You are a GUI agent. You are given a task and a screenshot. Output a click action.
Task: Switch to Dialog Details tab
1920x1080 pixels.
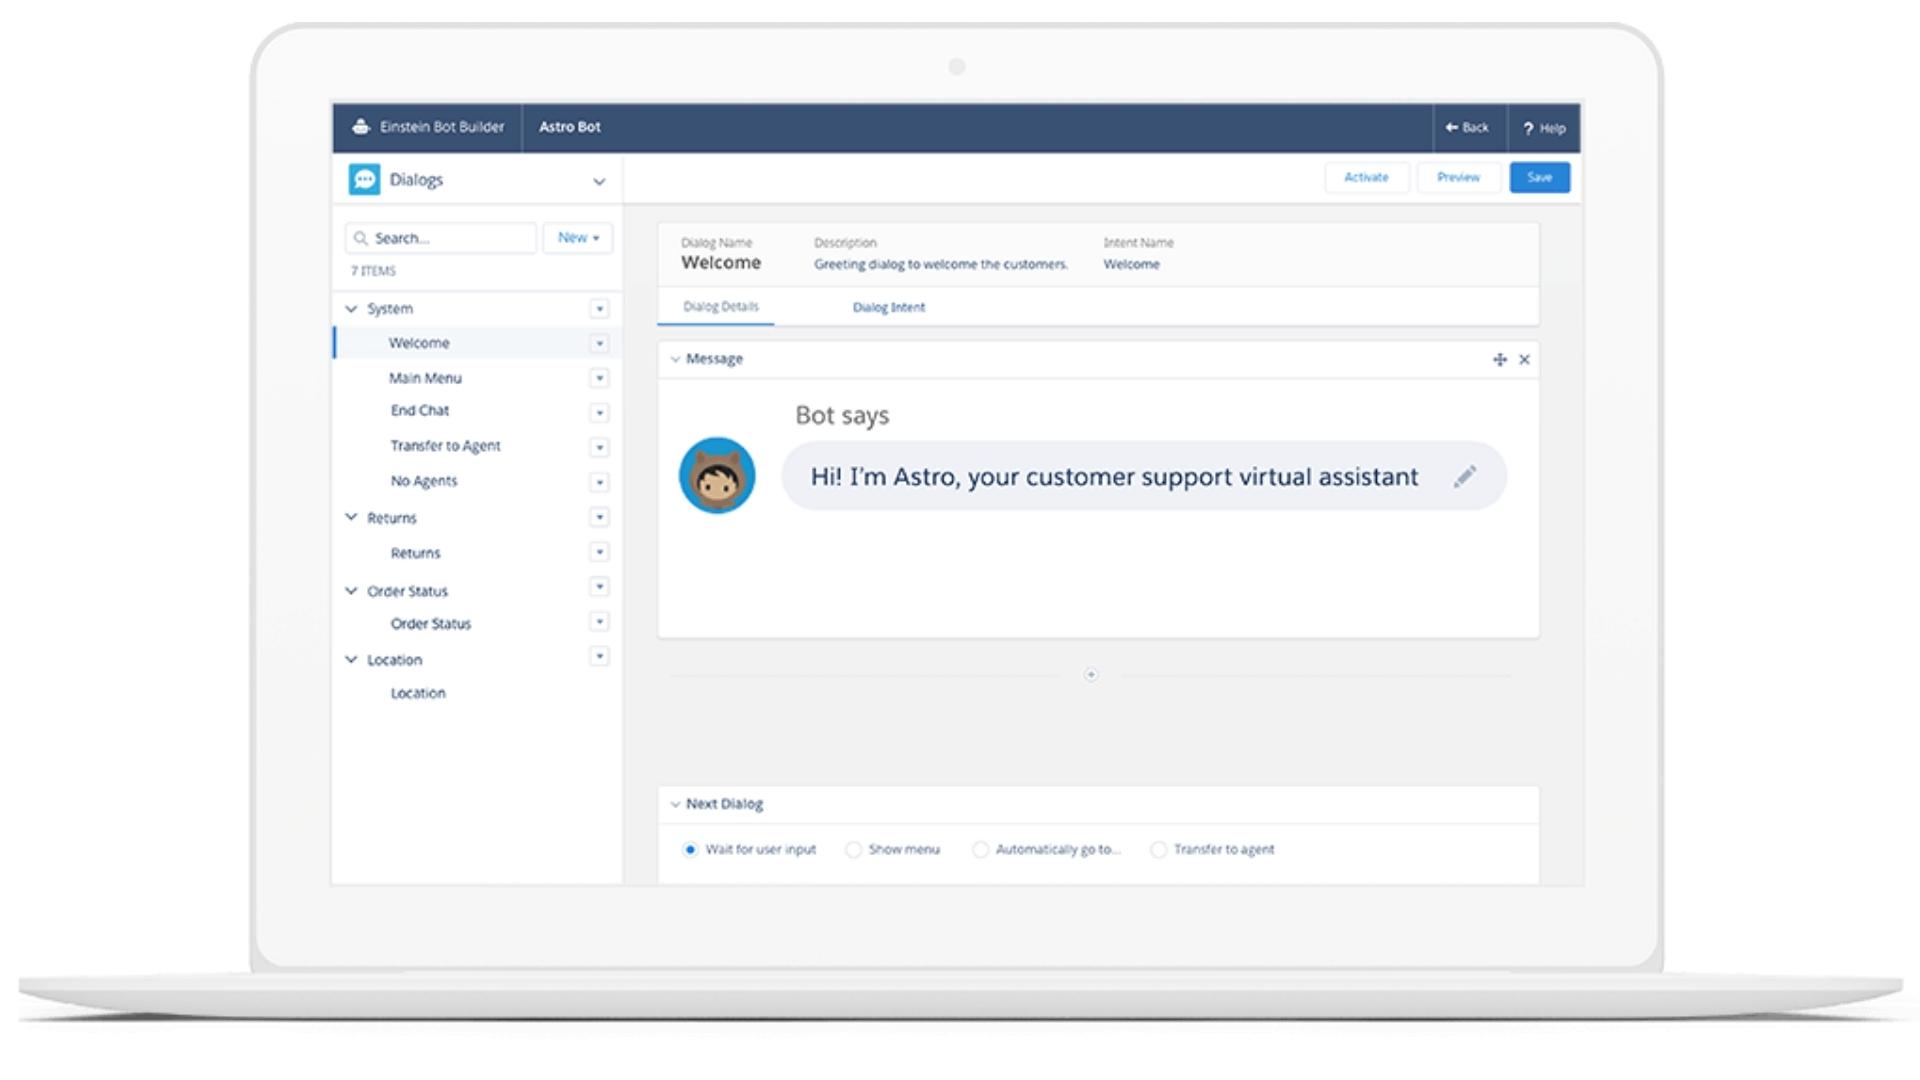(x=721, y=307)
